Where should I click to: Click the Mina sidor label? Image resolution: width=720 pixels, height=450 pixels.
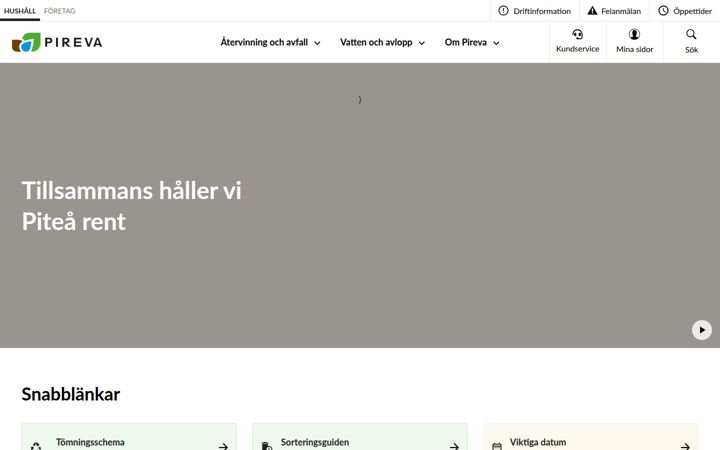click(635, 49)
